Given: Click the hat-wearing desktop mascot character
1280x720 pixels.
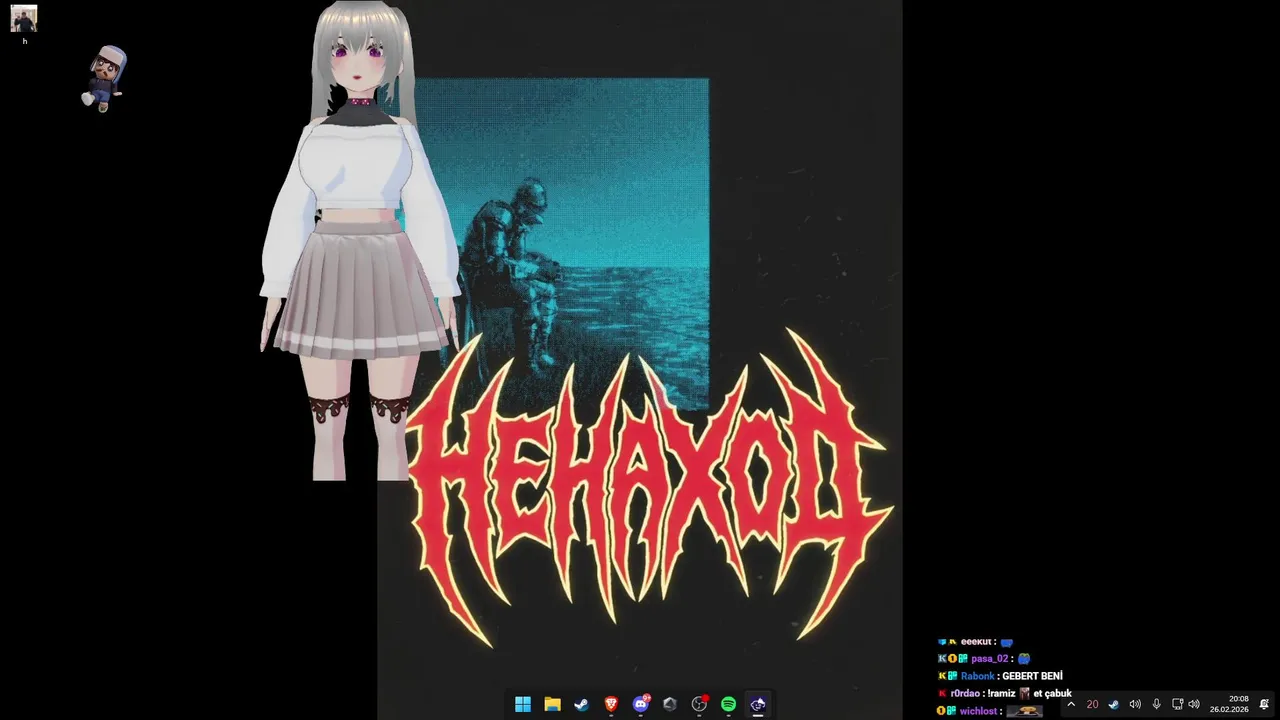Looking at the screenshot, I should tap(104, 78).
